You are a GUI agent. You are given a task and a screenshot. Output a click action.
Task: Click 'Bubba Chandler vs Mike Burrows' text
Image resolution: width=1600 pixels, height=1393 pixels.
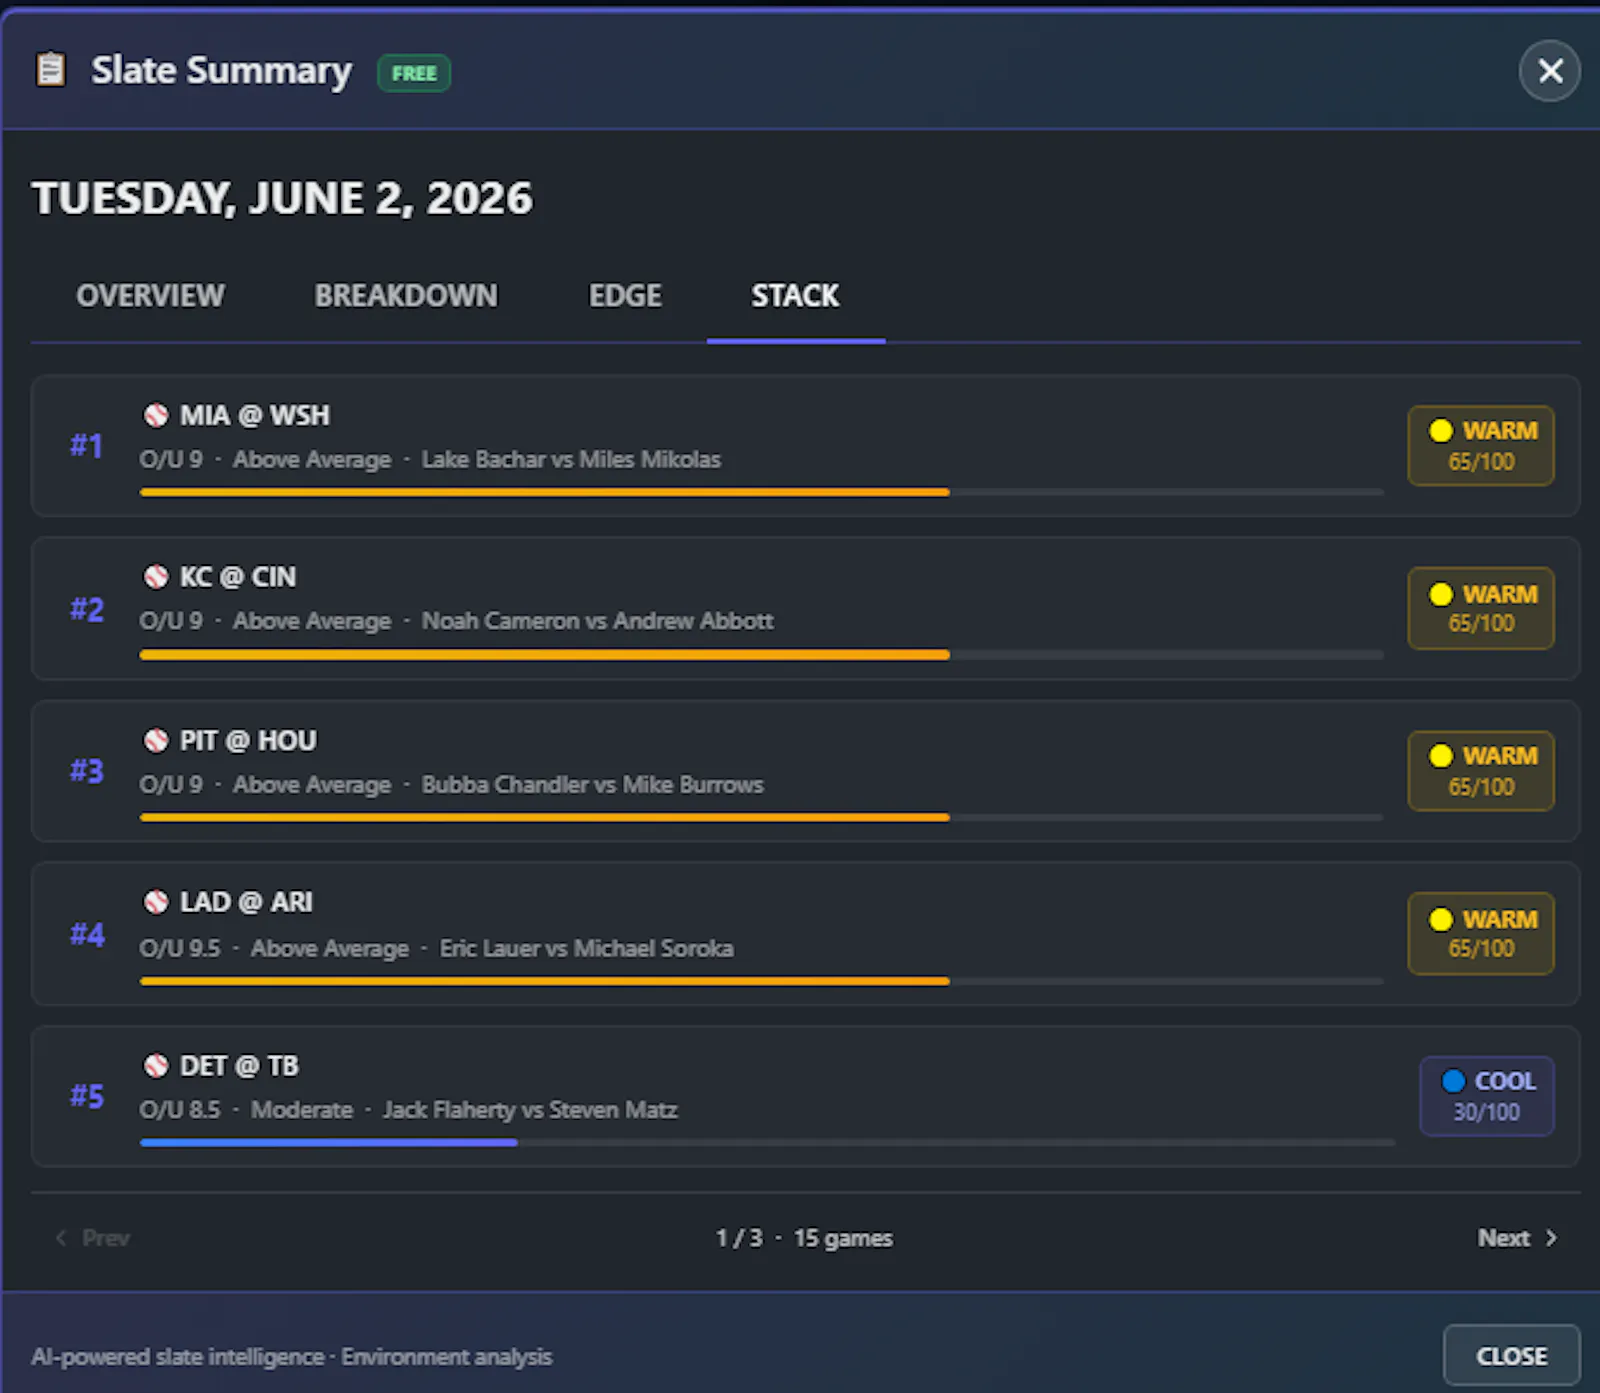click(592, 785)
